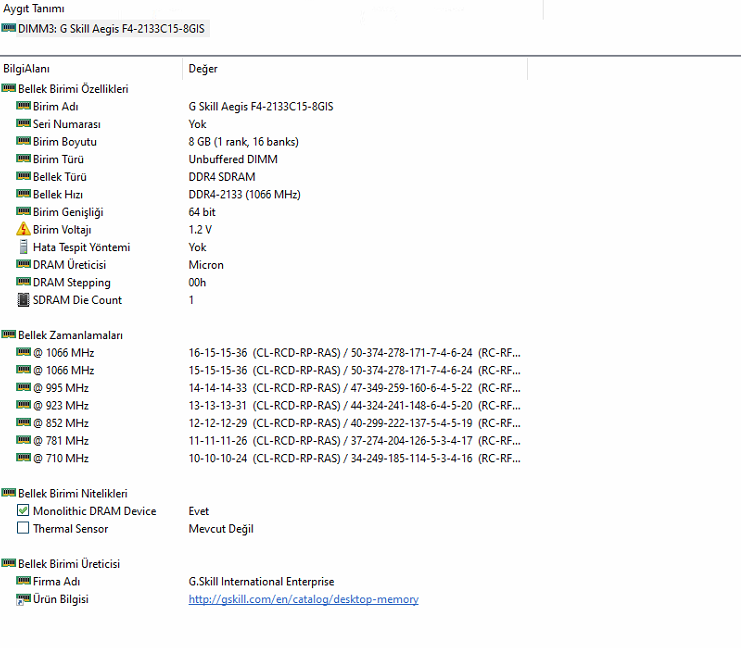Screen dimensions: 741x648
Task: Select the DIMM3: G Skill Aegis device entry
Action: click(111, 29)
